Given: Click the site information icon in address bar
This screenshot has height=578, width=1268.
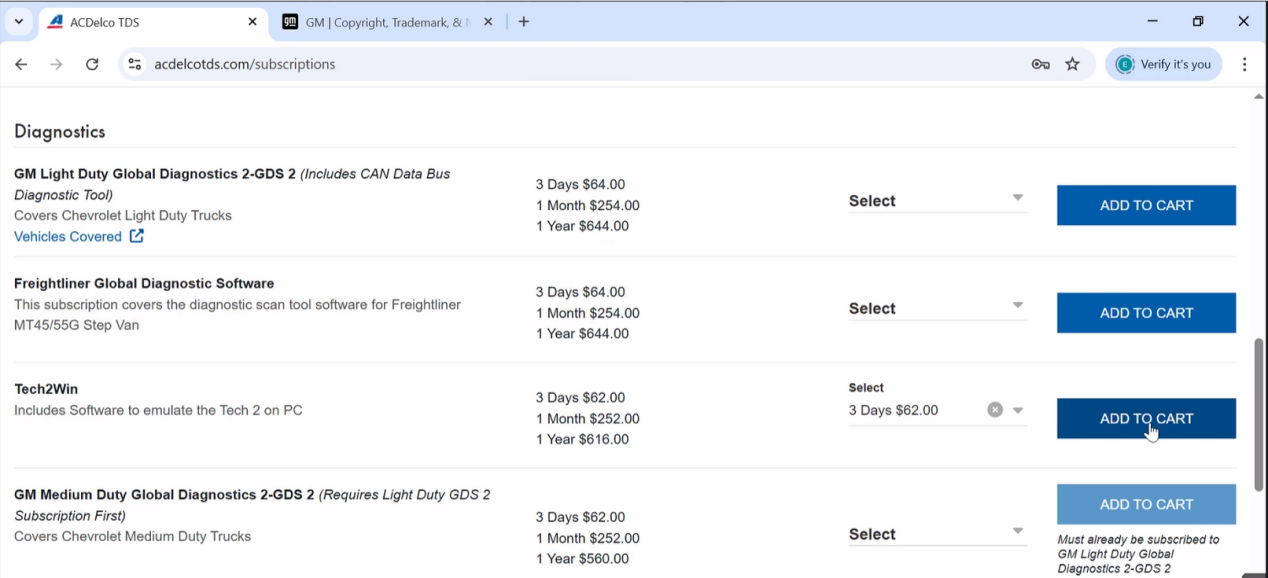Looking at the screenshot, I should pyautogui.click(x=135, y=64).
